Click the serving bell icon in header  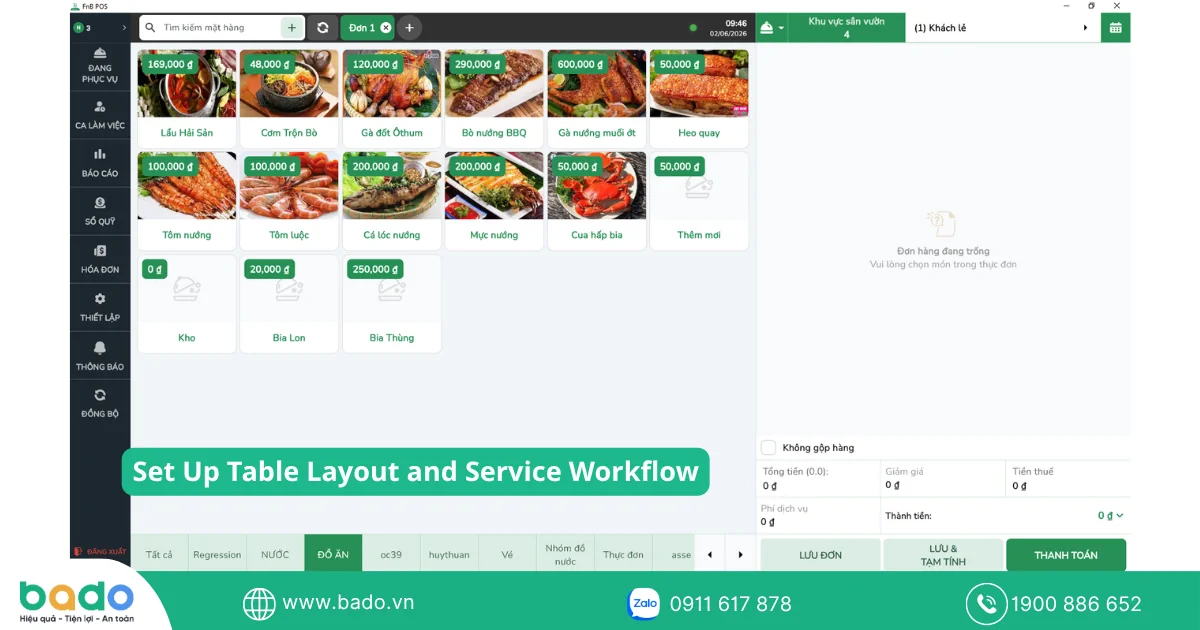point(766,28)
